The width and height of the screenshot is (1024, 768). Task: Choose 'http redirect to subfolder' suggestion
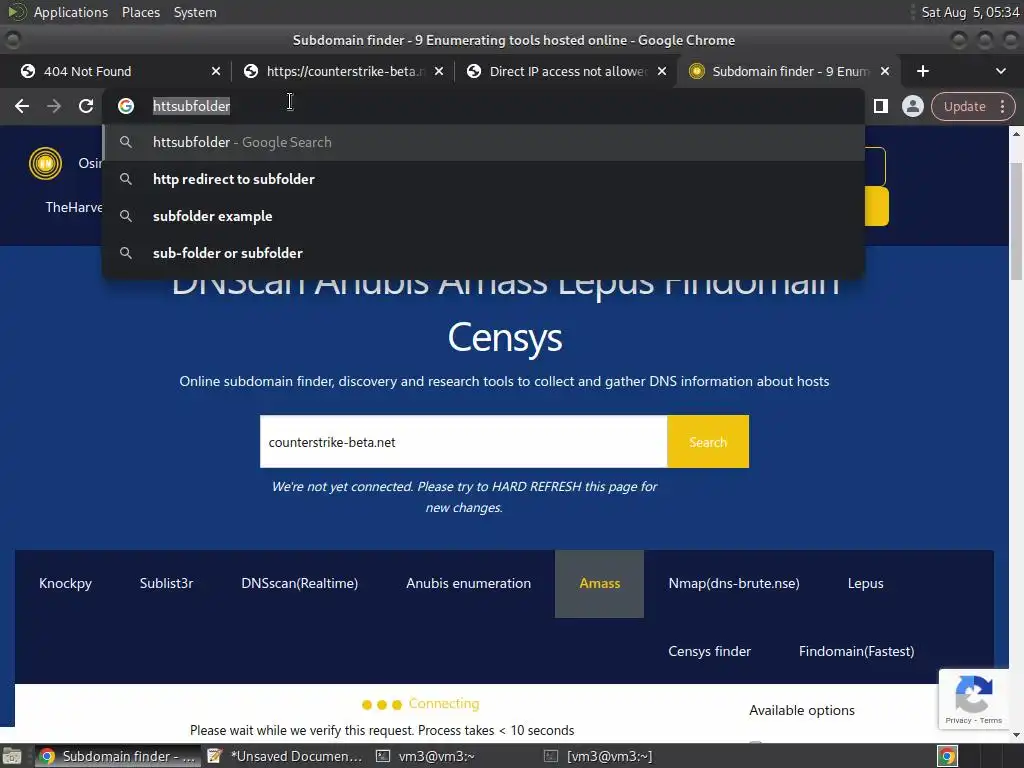point(484,179)
